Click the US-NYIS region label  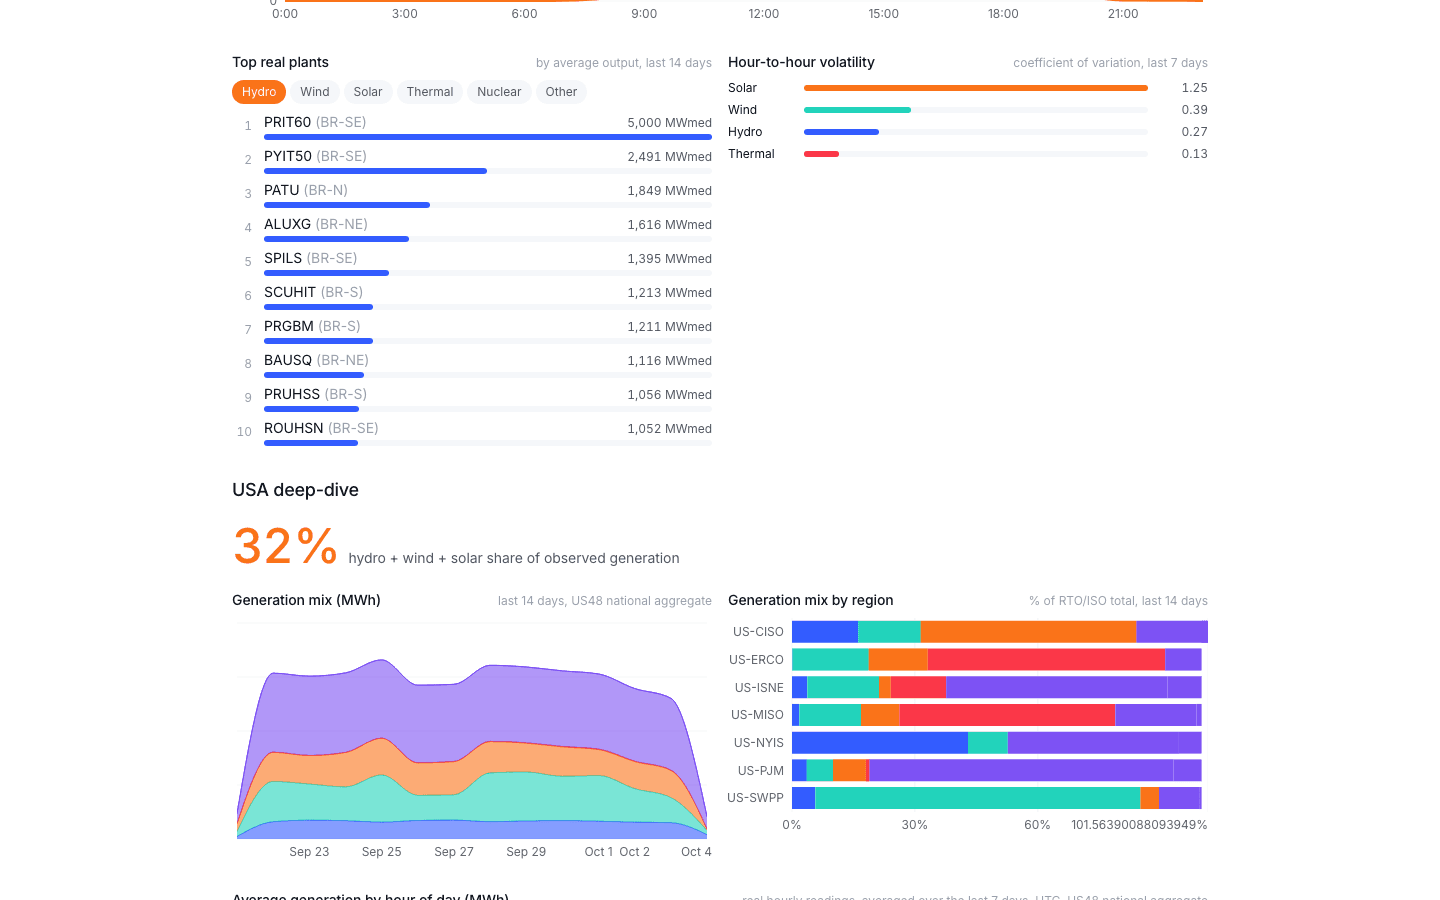point(759,743)
